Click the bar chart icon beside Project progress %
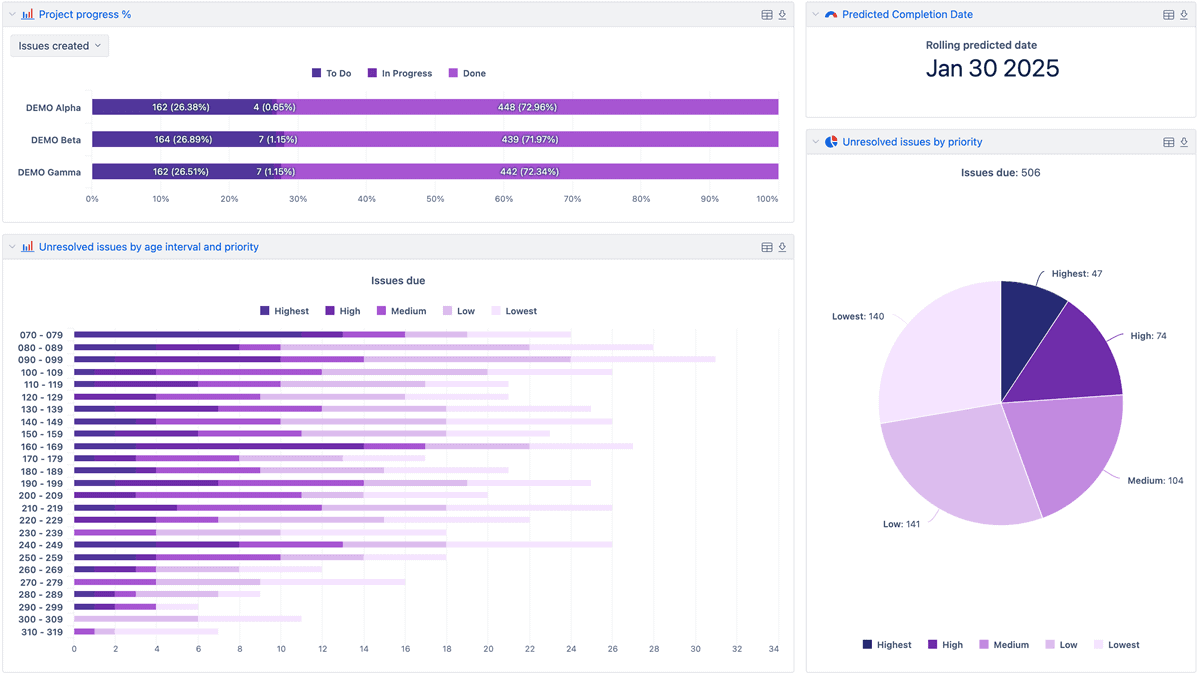 (x=28, y=15)
